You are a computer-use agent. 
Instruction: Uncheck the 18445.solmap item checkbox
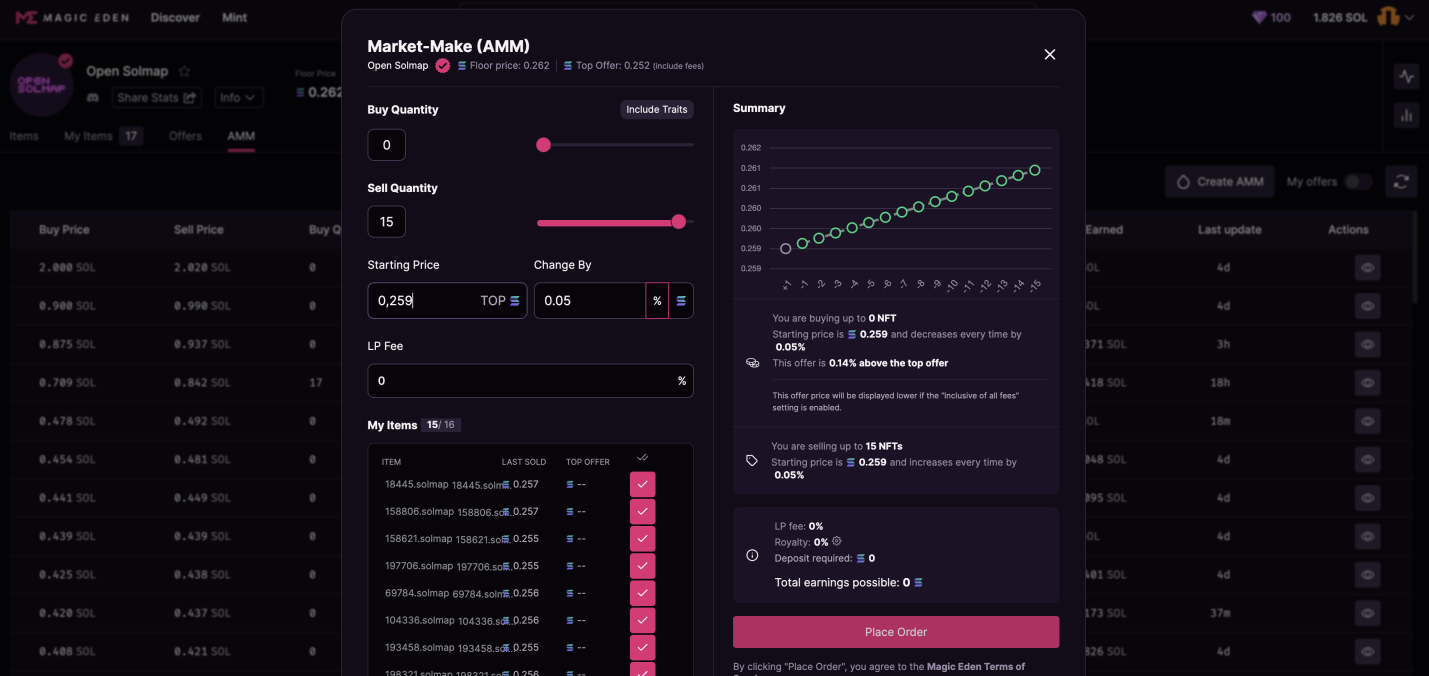tap(642, 484)
